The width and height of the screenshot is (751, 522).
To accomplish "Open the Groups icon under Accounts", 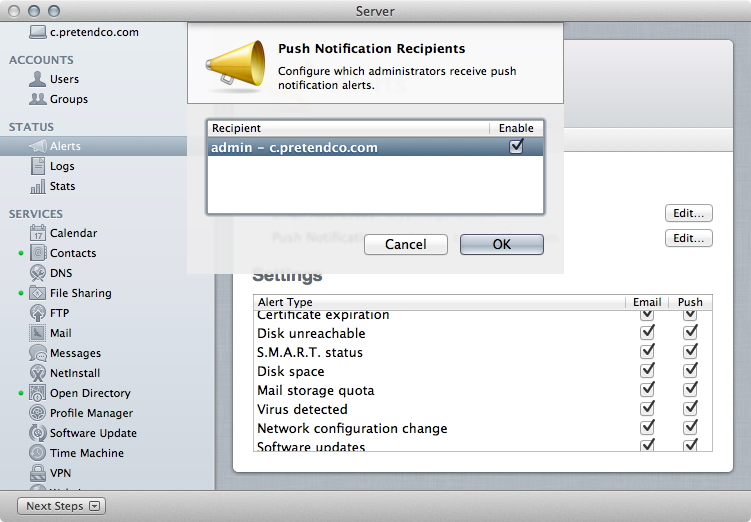I will 38,99.
